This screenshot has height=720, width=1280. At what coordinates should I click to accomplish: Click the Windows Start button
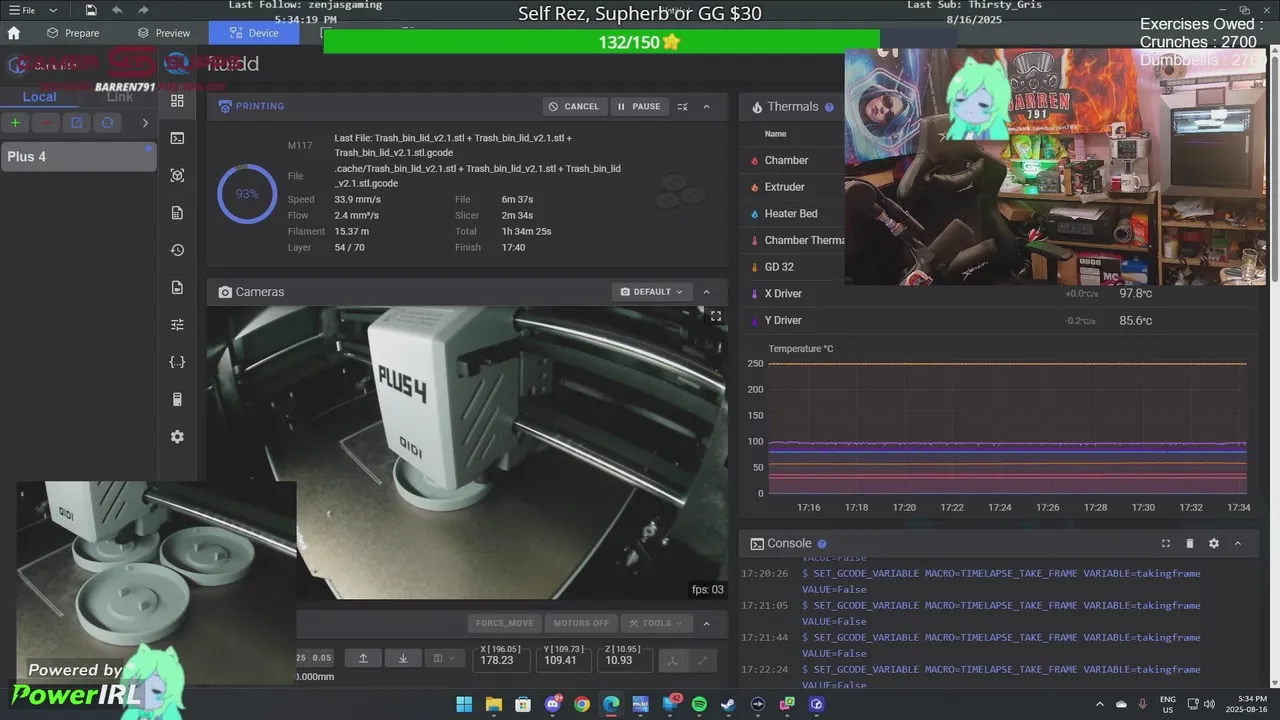click(464, 704)
